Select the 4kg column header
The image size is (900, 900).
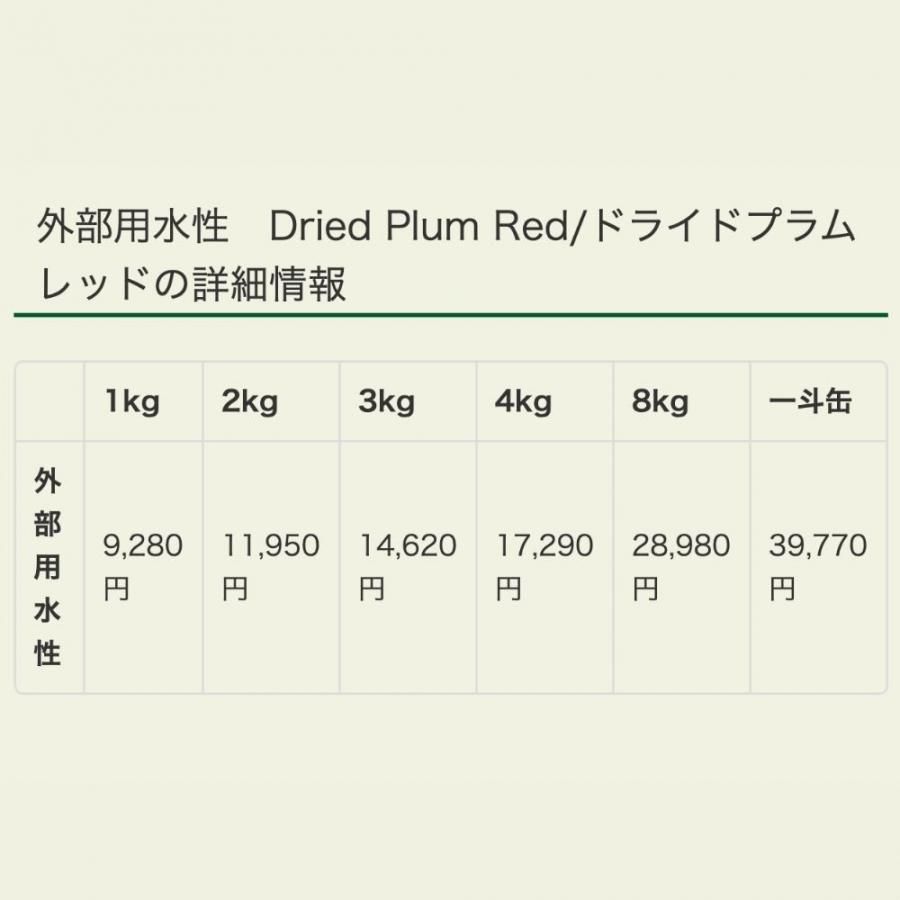pyautogui.click(x=545, y=401)
